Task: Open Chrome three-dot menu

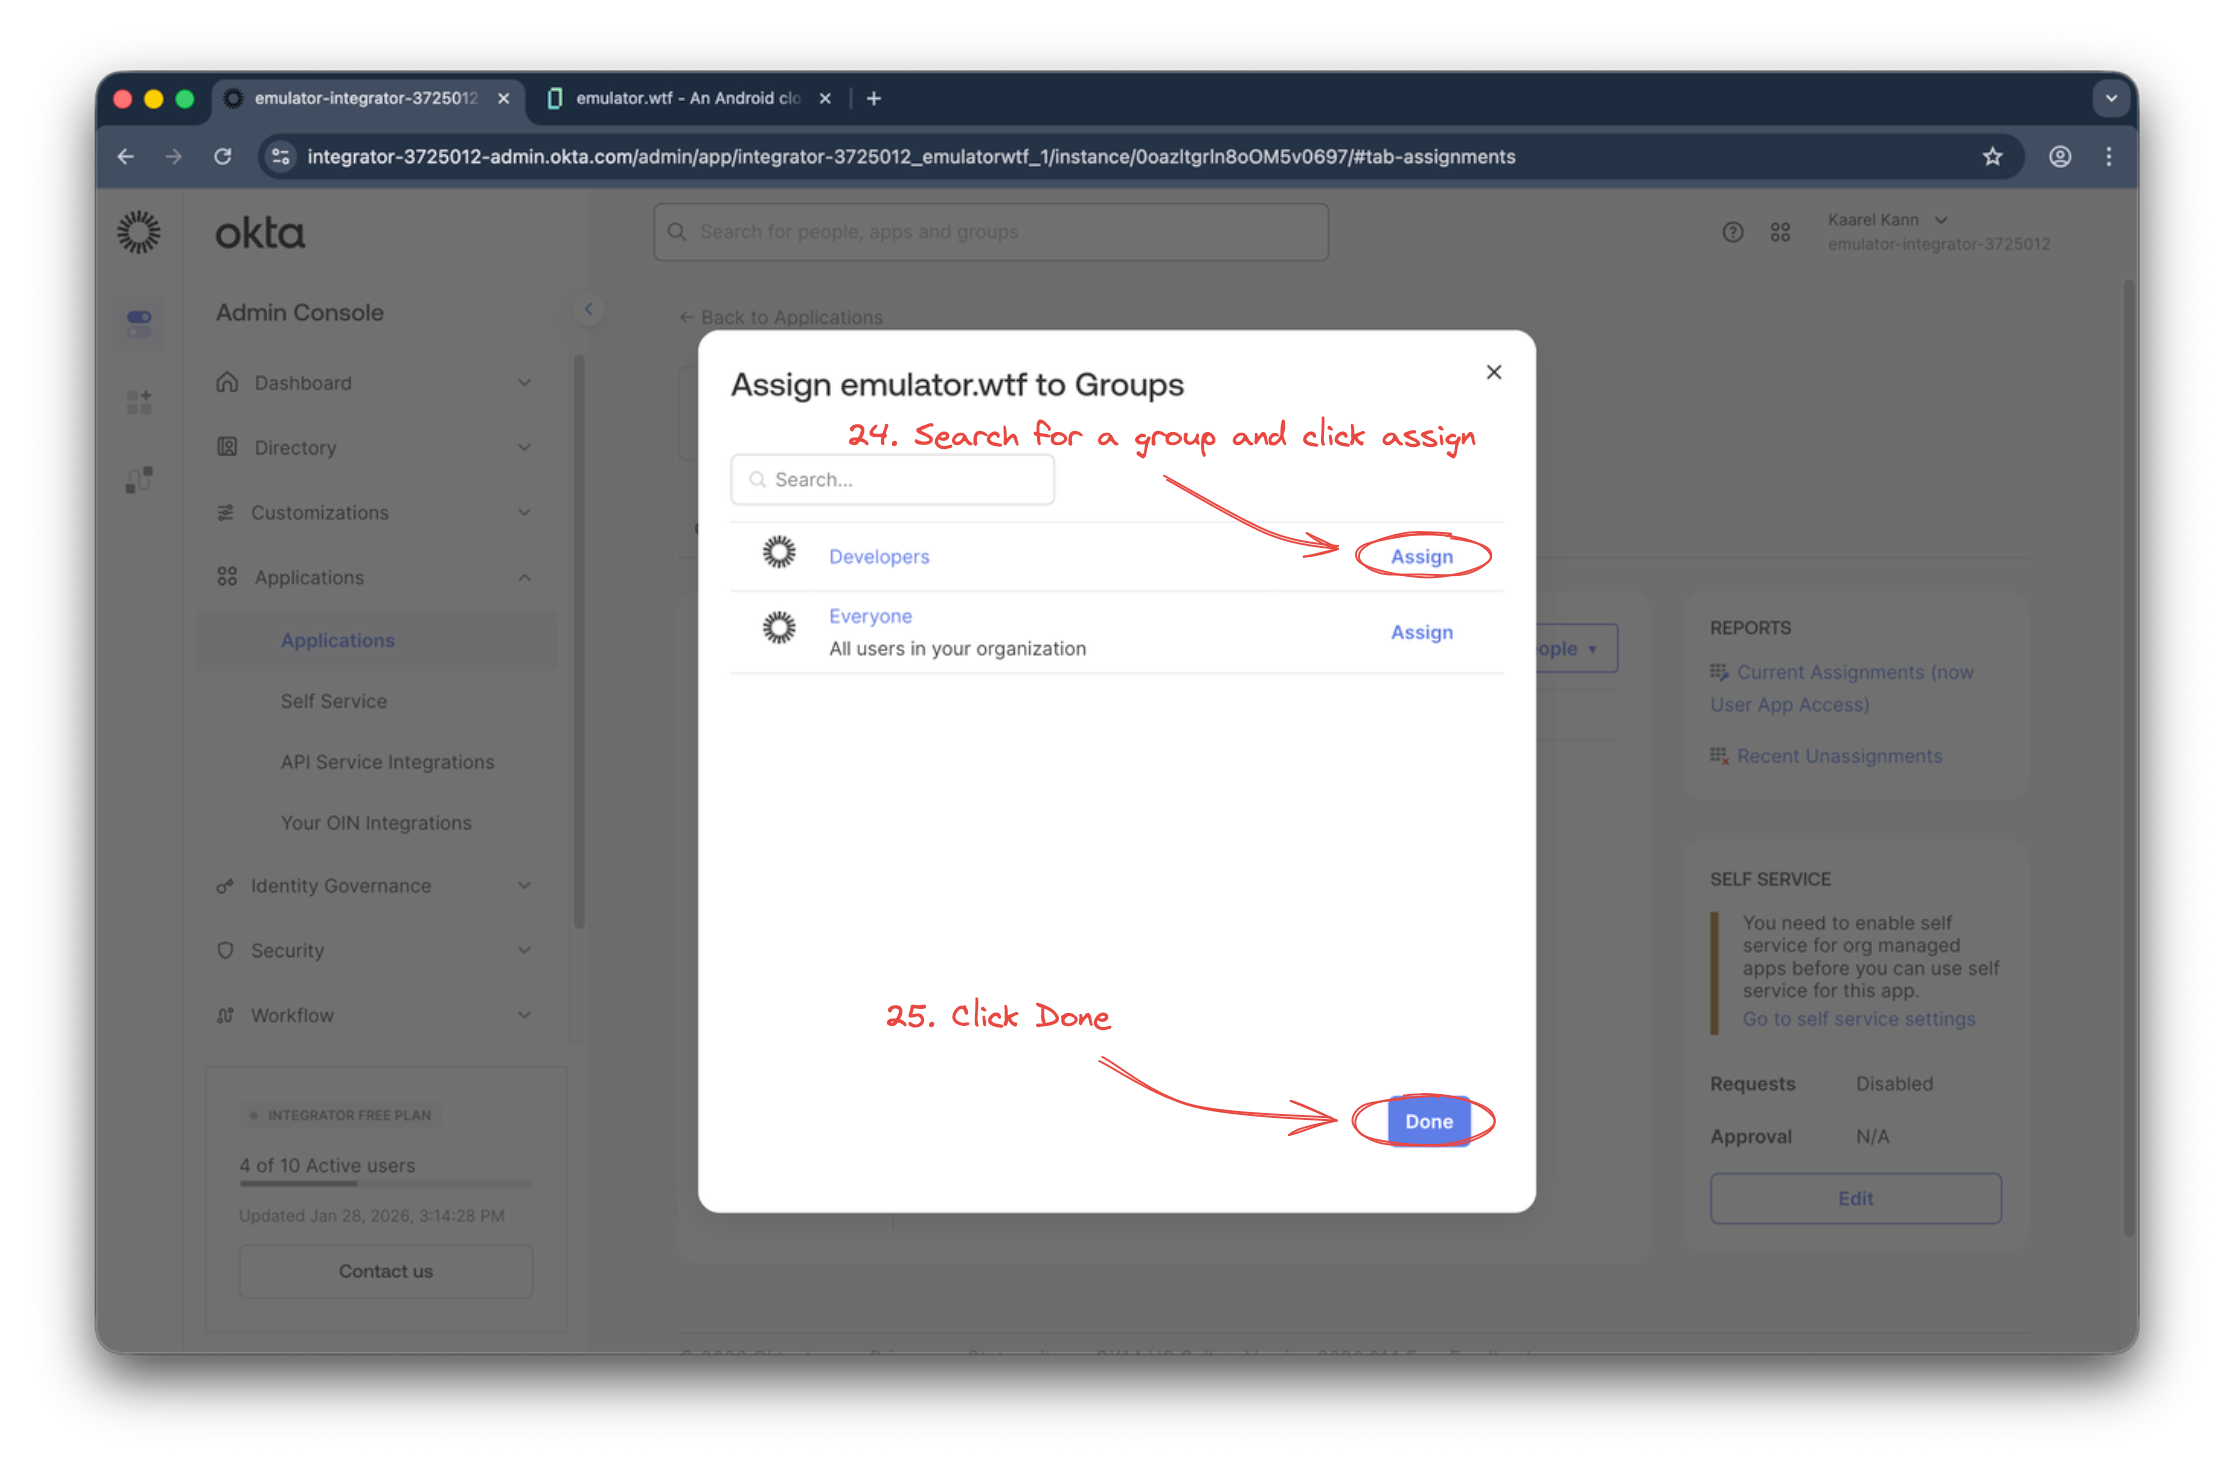Action: point(2108,157)
